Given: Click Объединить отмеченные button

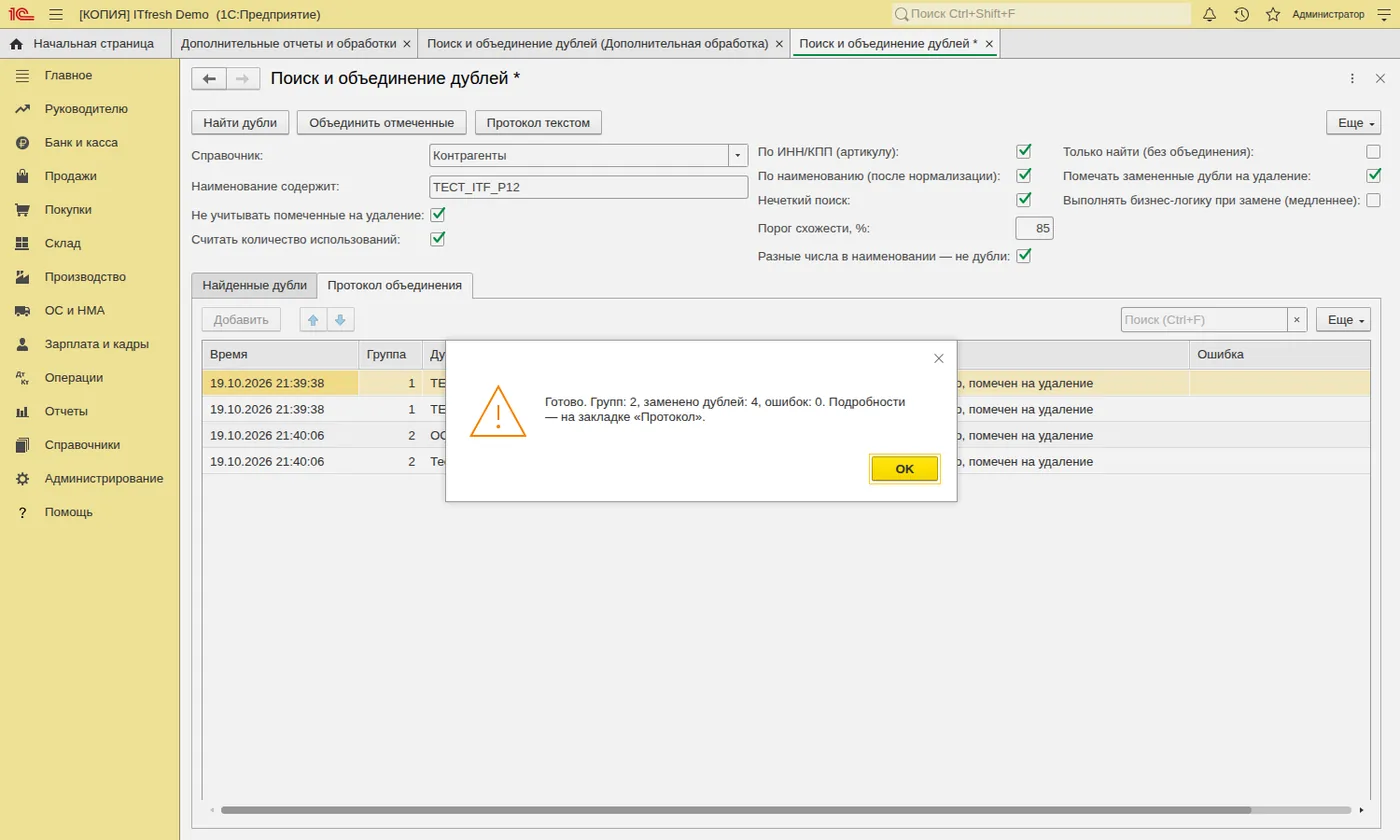Looking at the screenshot, I should (382, 123).
